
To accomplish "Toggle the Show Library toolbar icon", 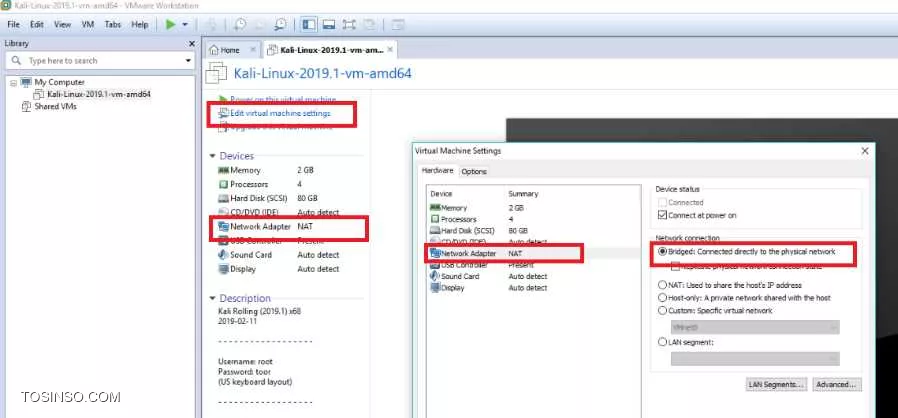I will click(309, 25).
